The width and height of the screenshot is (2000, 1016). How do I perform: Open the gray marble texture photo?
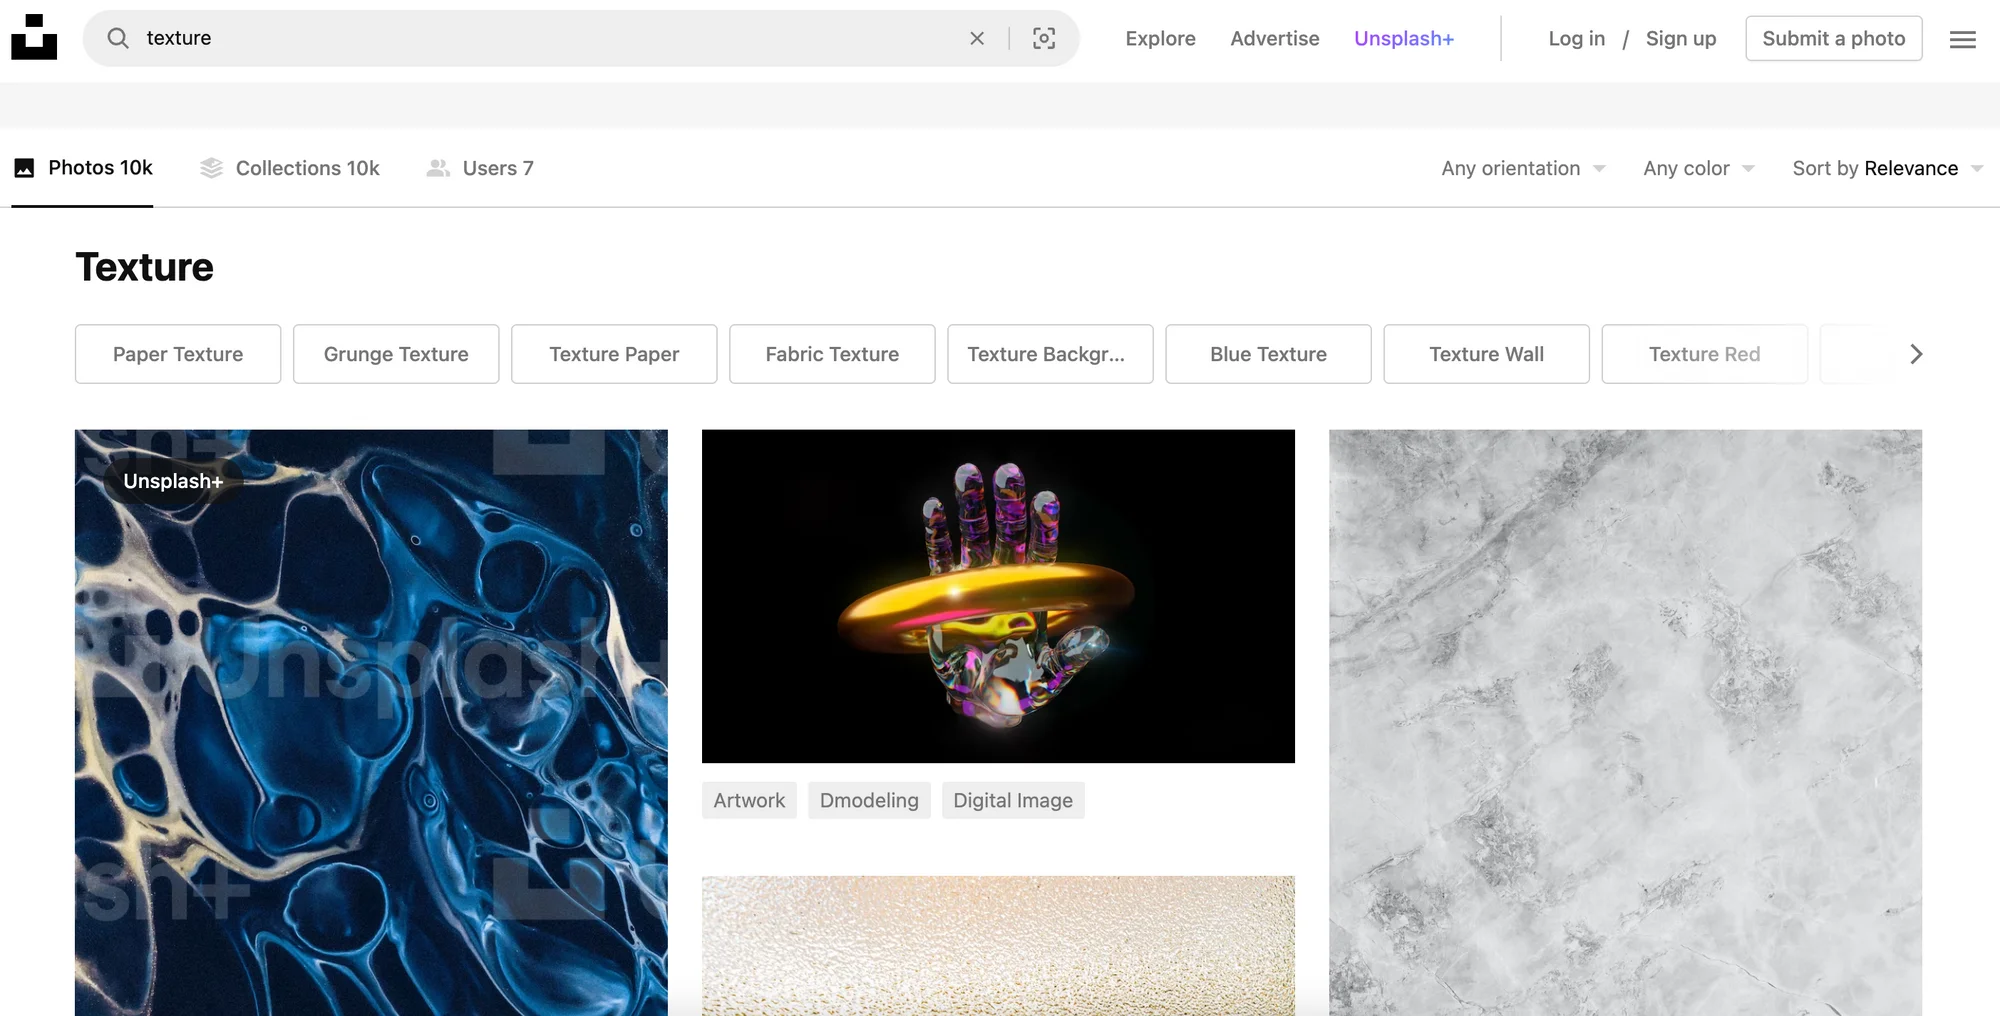pyautogui.click(x=1625, y=720)
